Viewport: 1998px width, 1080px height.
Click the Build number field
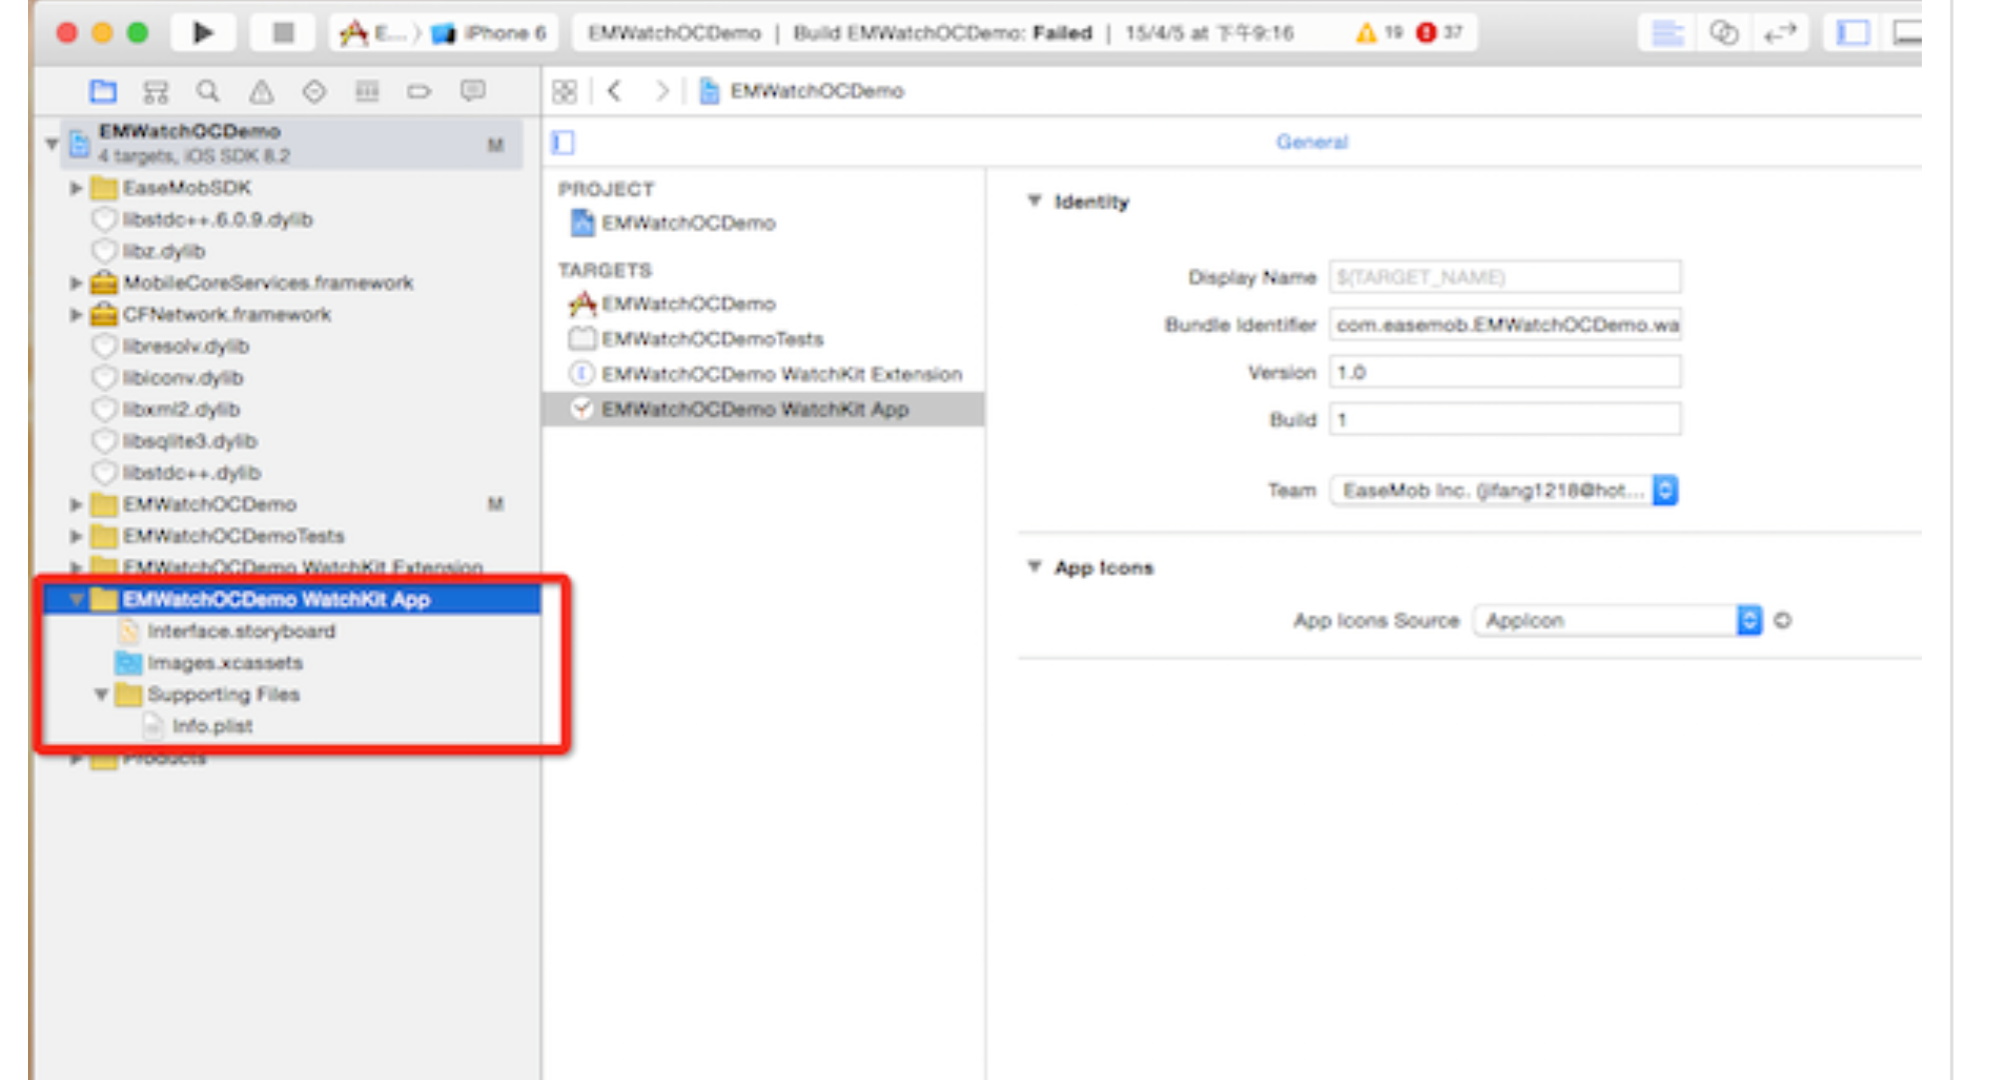(1505, 420)
